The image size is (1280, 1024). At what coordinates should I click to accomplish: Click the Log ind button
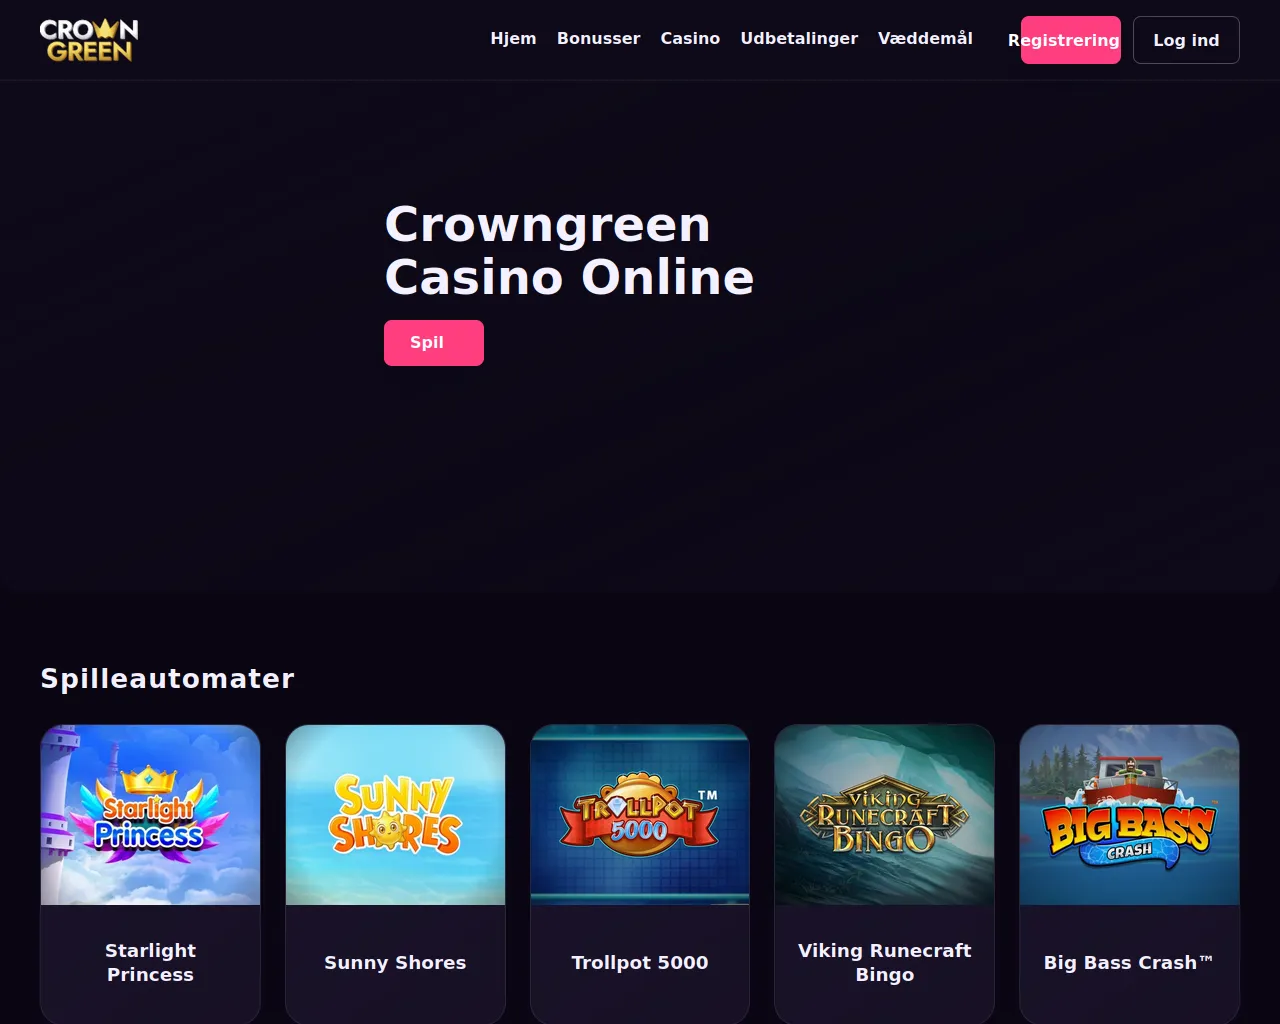pyautogui.click(x=1186, y=40)
